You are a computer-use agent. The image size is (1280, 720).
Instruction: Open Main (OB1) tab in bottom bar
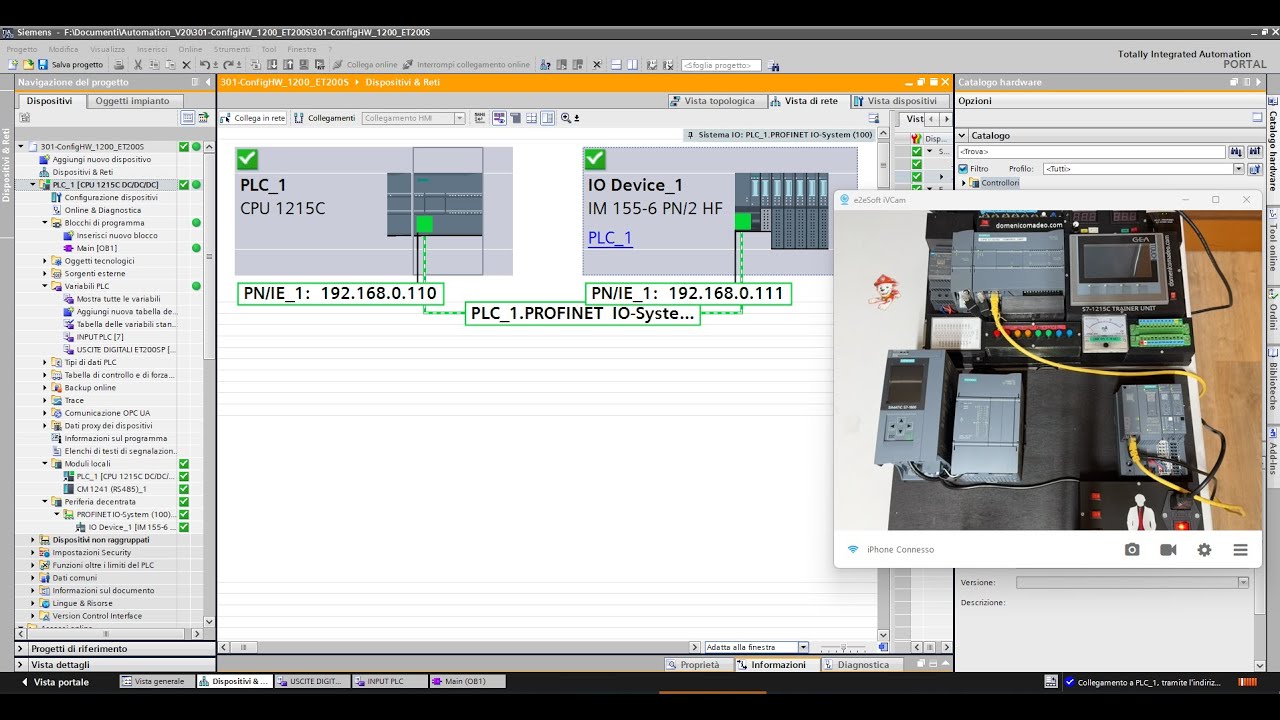tap(466, 681)
